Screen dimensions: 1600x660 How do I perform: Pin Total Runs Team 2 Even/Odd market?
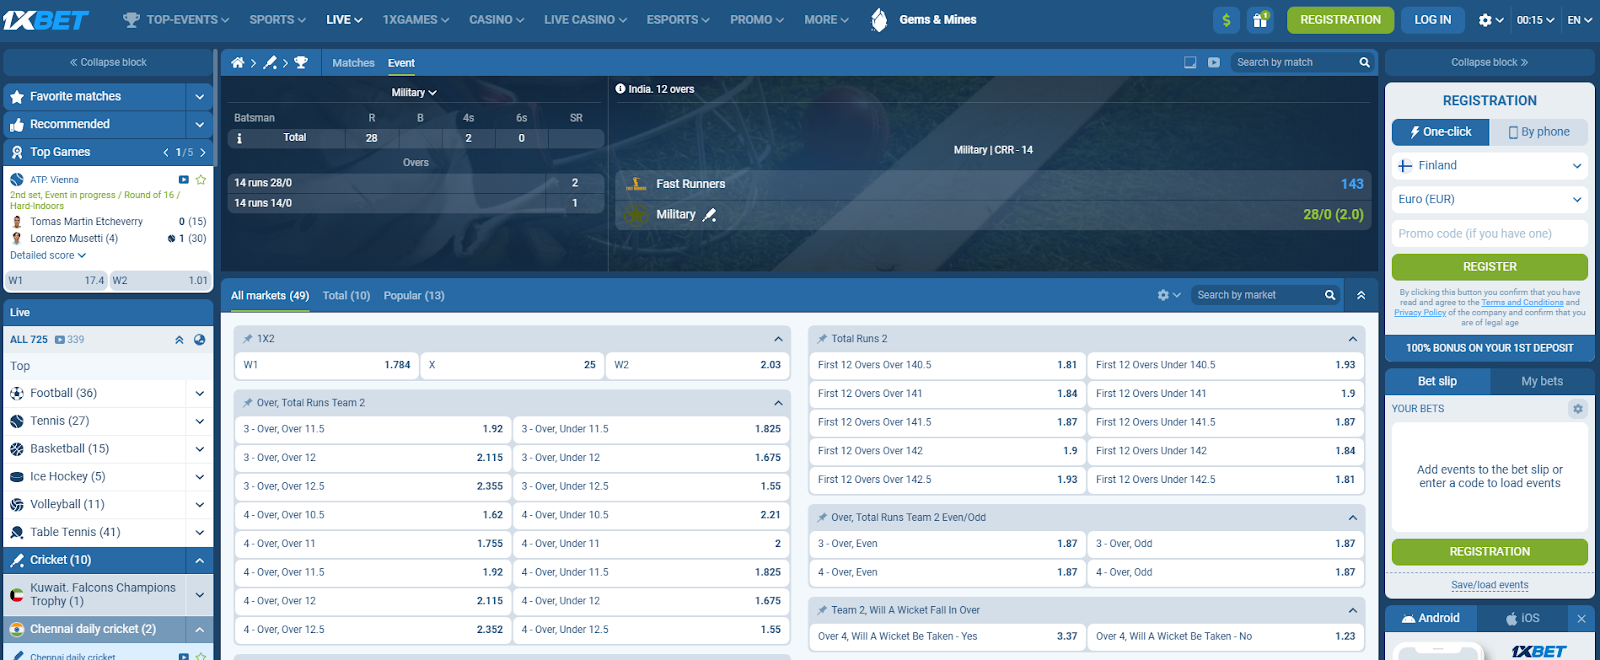point(822,518)
